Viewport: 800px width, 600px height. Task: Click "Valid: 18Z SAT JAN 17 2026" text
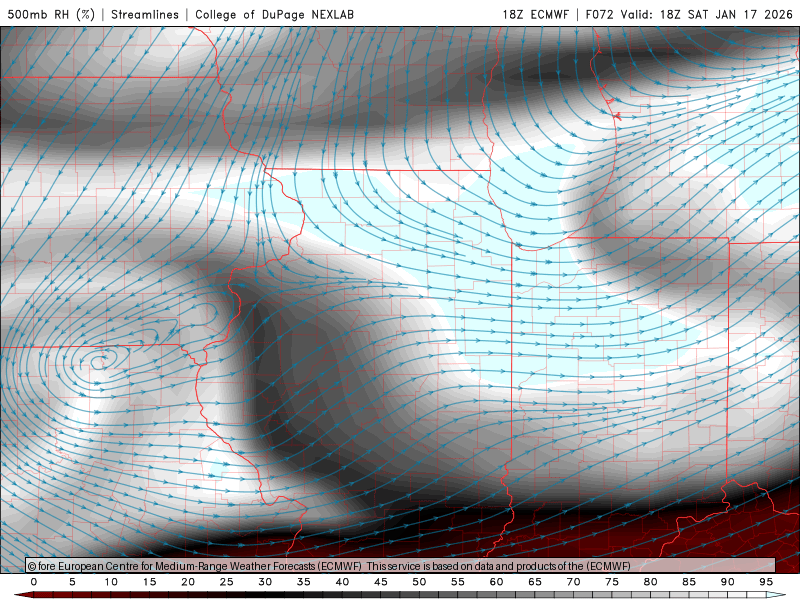707,14
